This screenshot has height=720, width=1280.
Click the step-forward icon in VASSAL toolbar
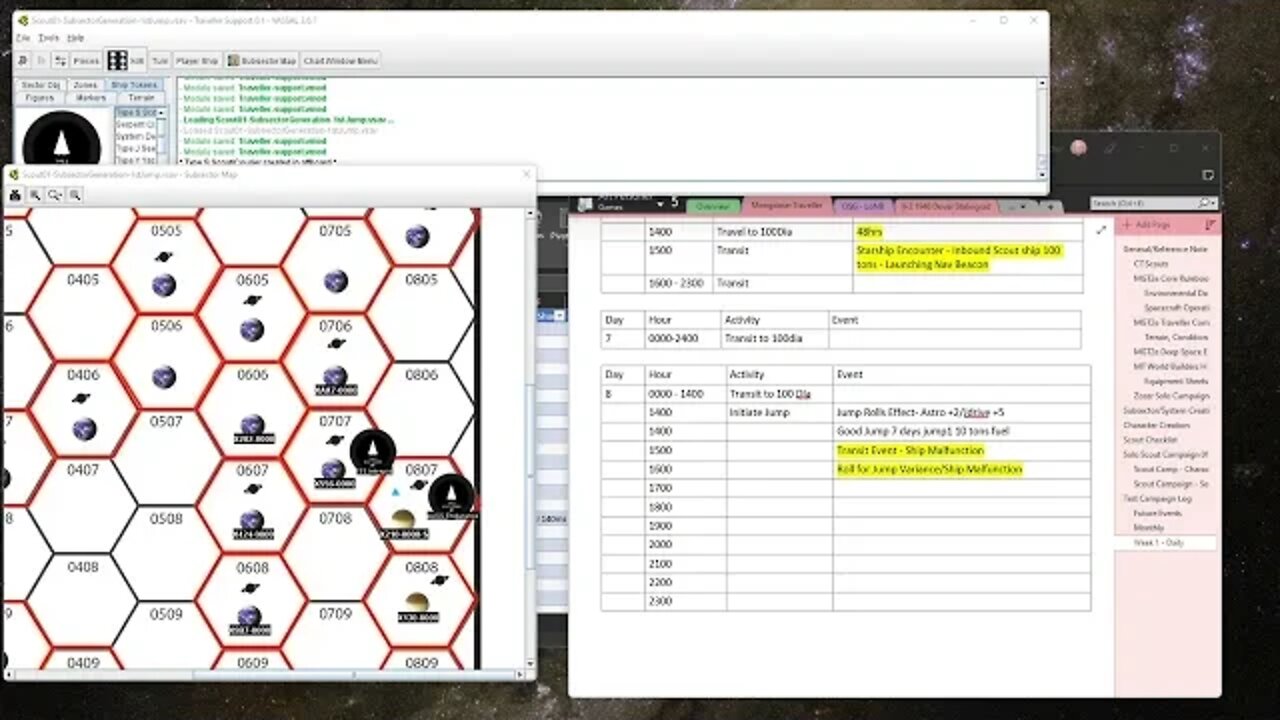41,61
